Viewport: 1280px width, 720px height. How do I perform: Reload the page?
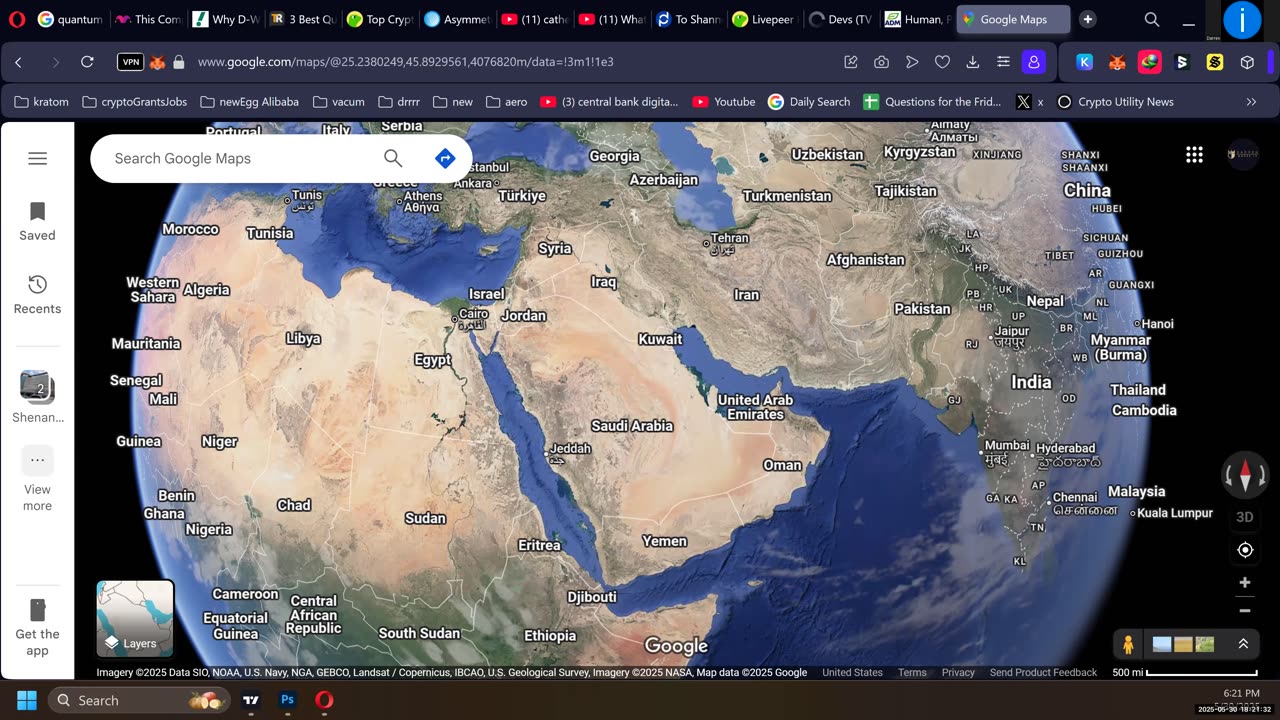coord(87,62)
